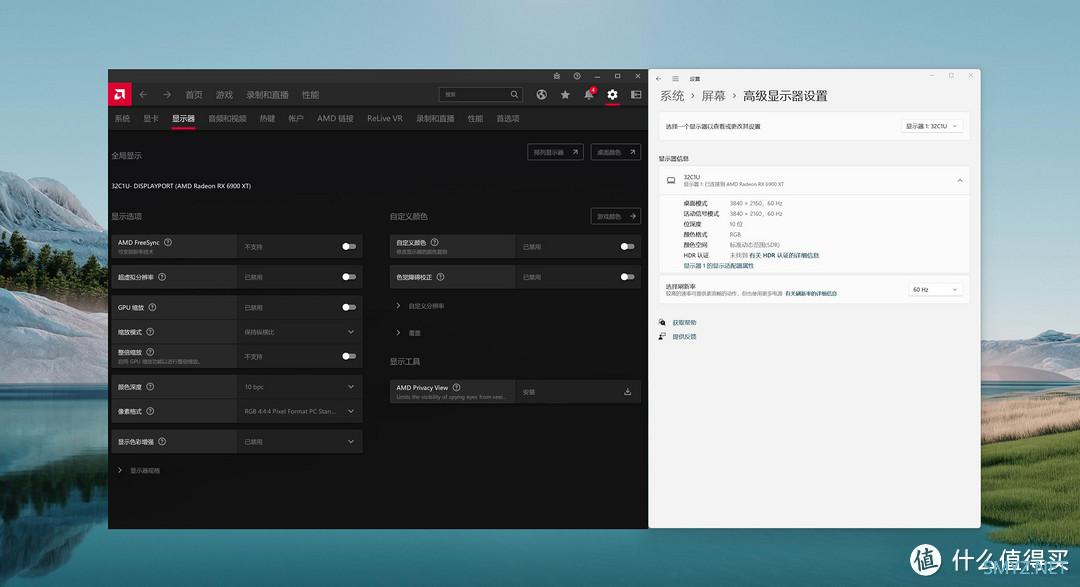Toggle the AMD FreeSync switch
The width and height of the screenshot is (1080, 587).
[349, 247]
